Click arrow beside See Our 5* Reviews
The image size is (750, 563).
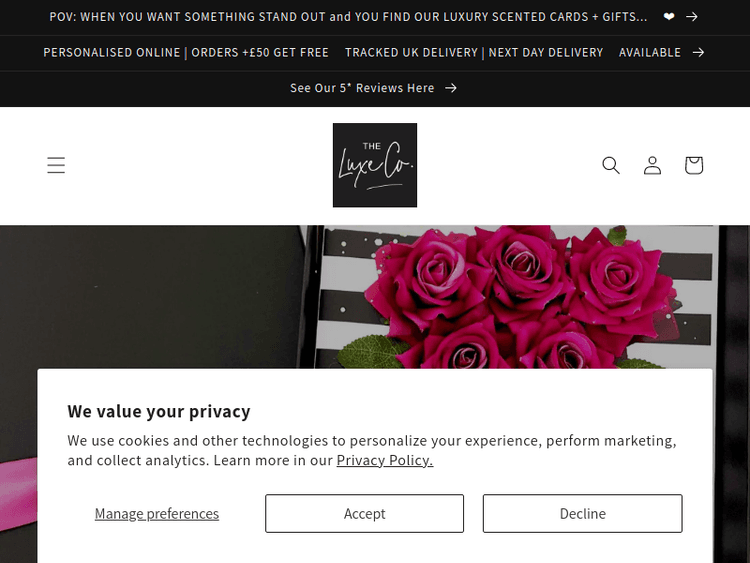pos(451,88)
